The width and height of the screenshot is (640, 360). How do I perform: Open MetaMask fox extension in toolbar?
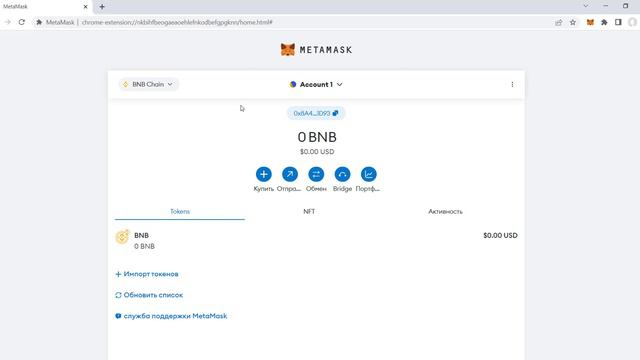[590, 22]
